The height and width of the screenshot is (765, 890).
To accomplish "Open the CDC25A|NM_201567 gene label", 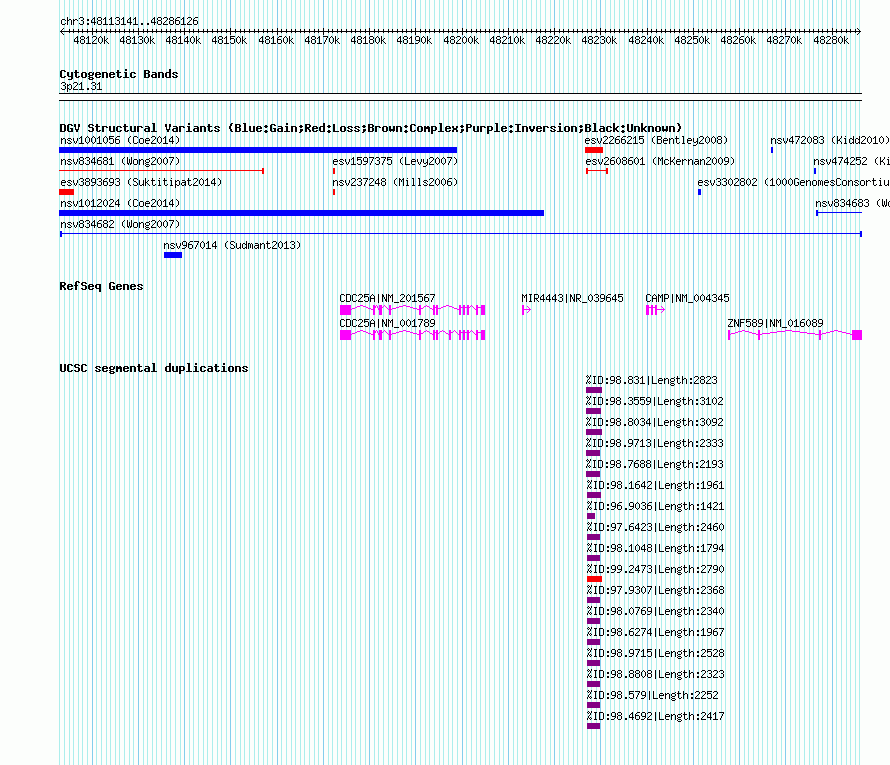I will [x=387, y=298].
